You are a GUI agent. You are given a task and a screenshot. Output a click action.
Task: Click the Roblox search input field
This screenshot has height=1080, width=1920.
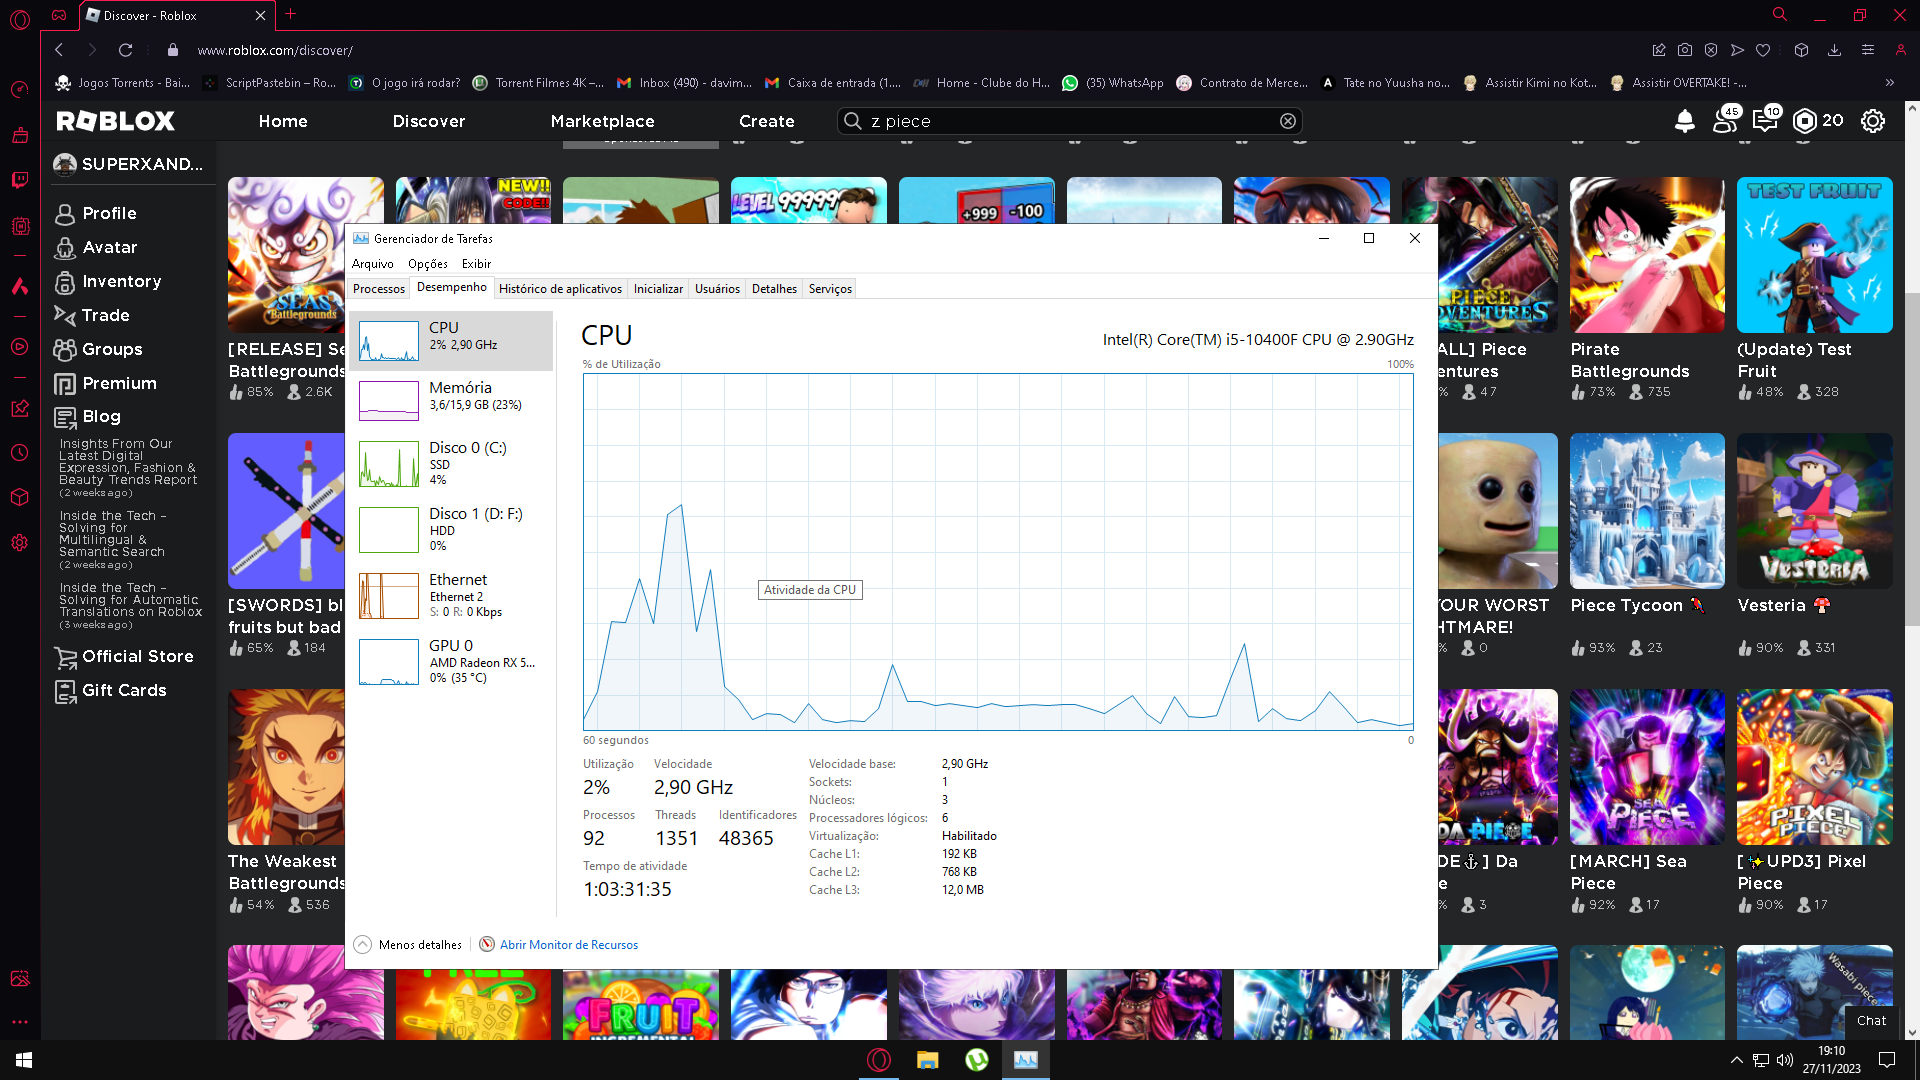click(1070, 121)
